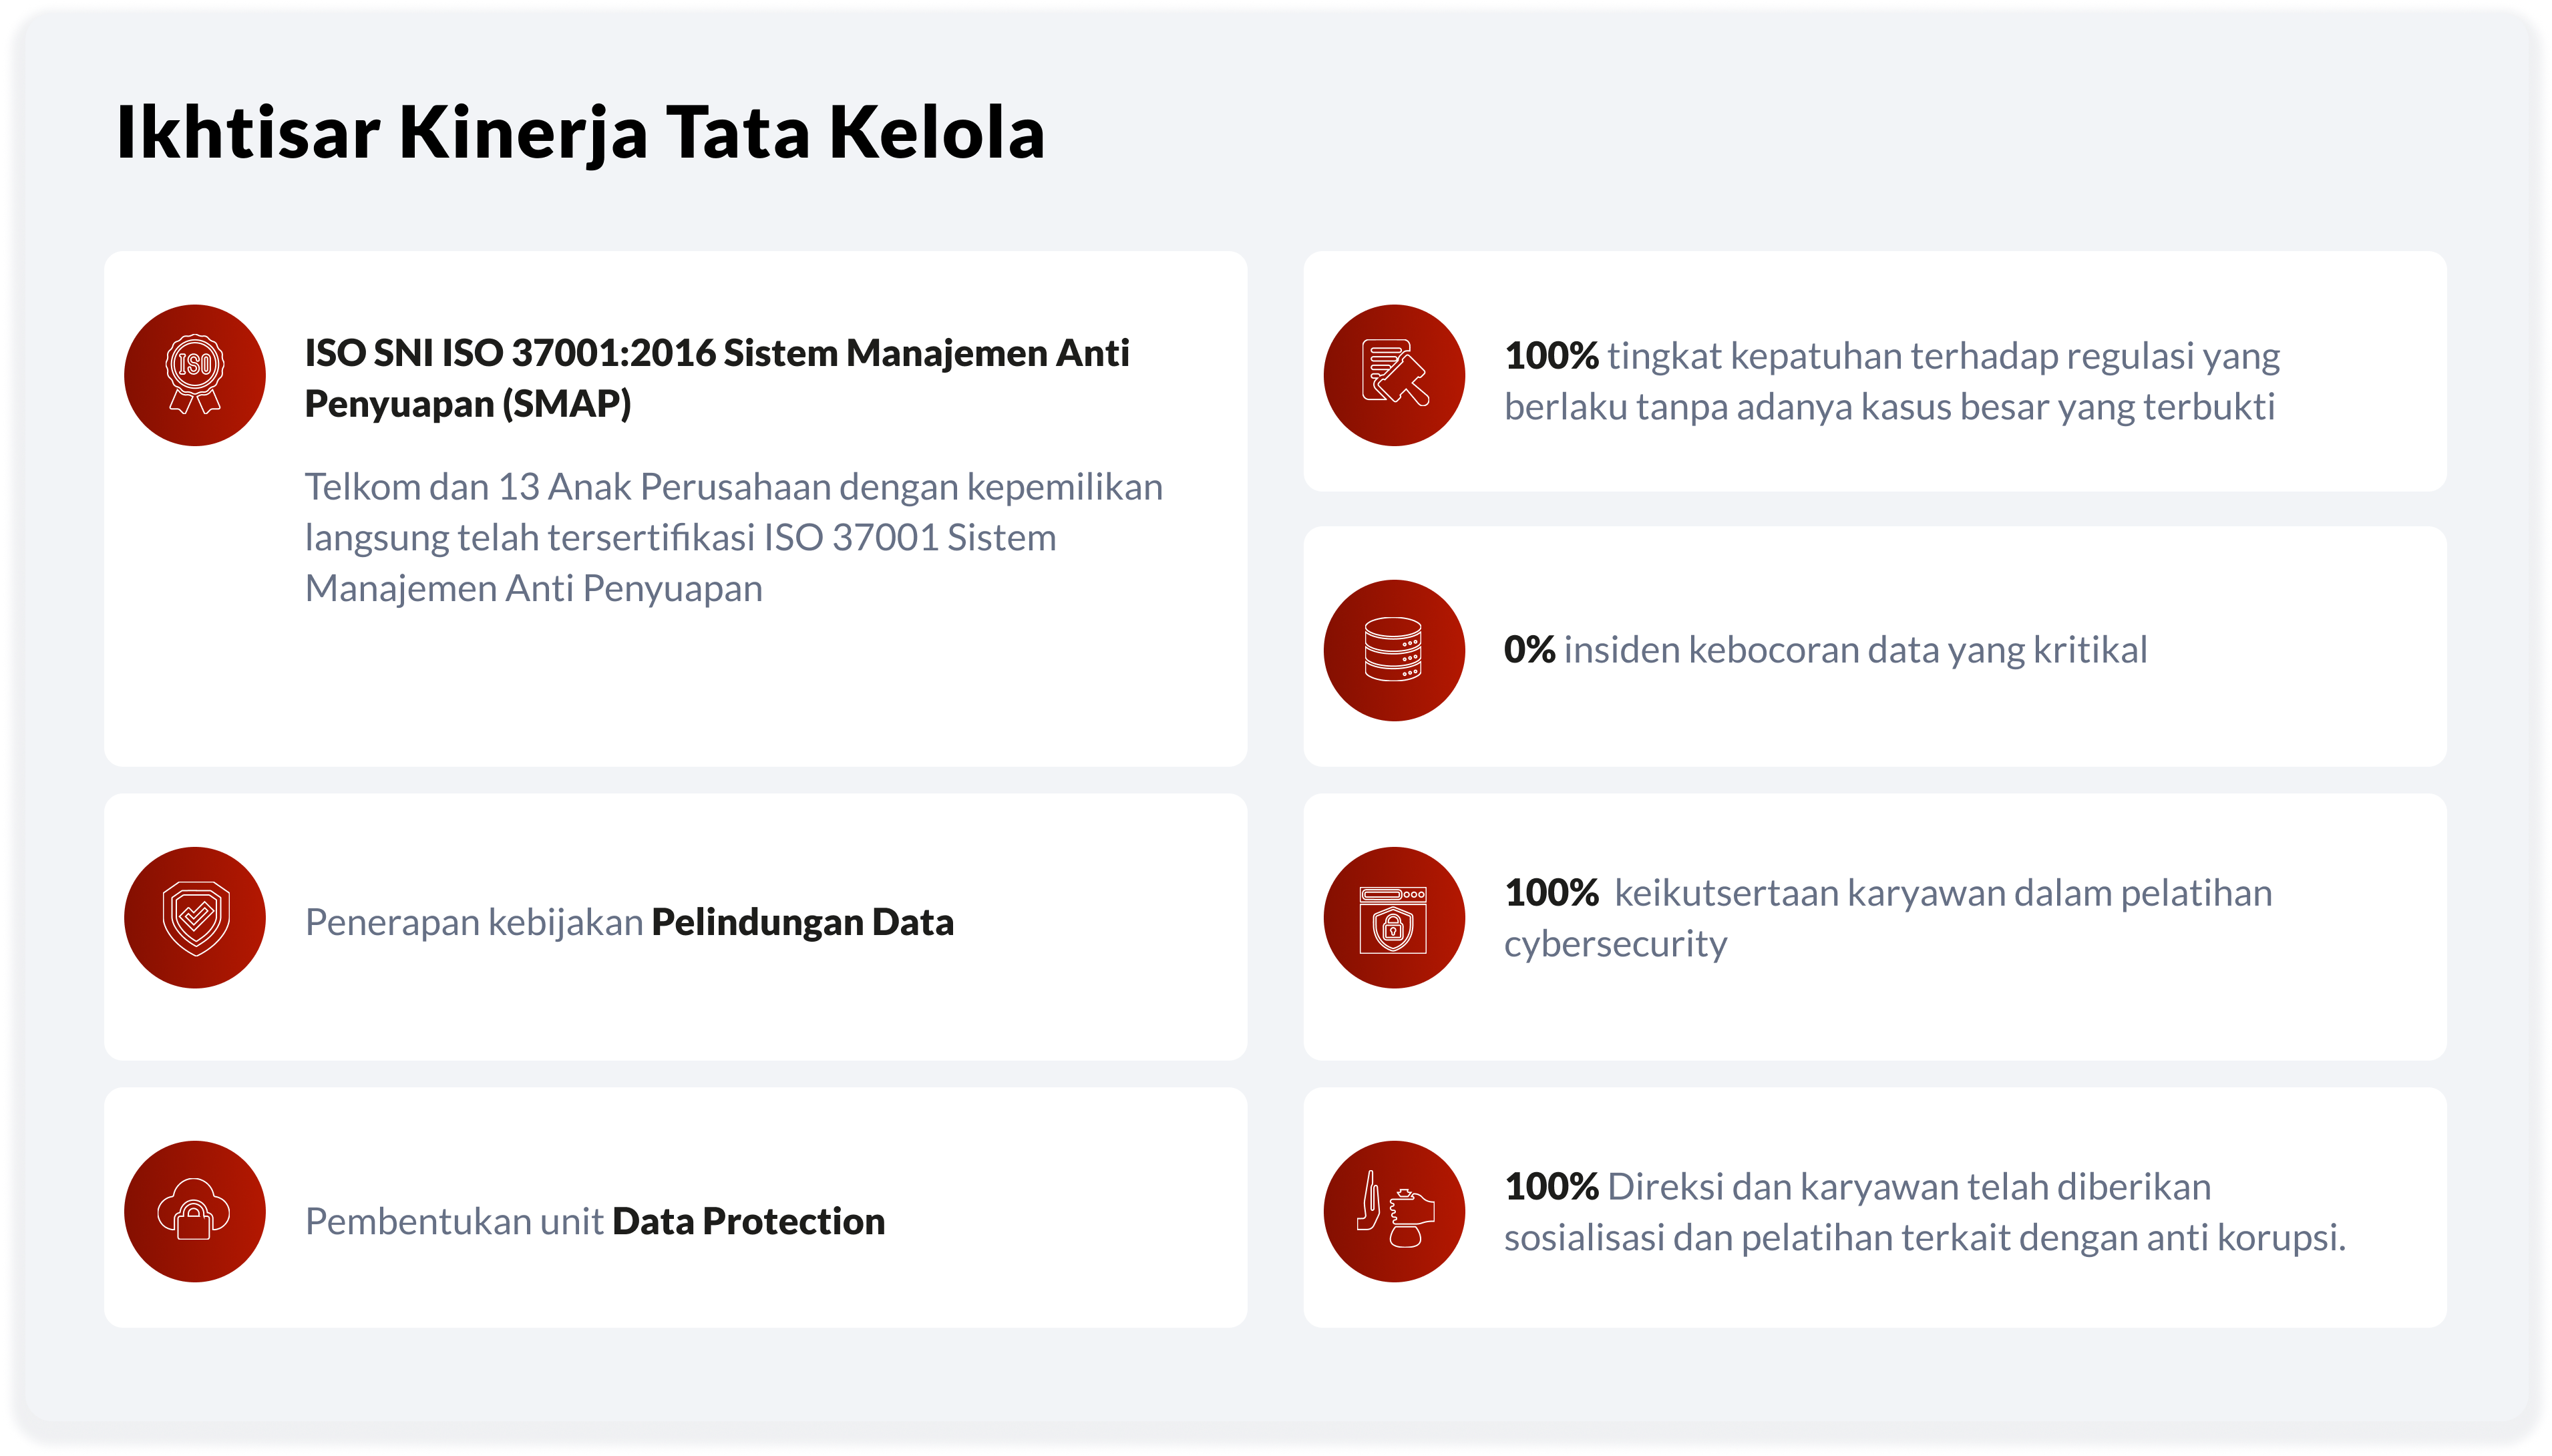Click the 'Ikhtisar Kinerja Tata Kelola' heading
Image resolution: width=2552 pixels, height=1456 pixels.
[580, 132]
